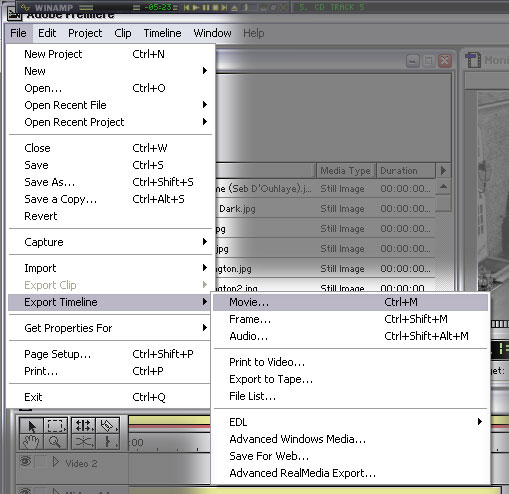Click project list scroll up arrow
The width and height of the screenshot is (509, 494).
(x=443, y=187)
